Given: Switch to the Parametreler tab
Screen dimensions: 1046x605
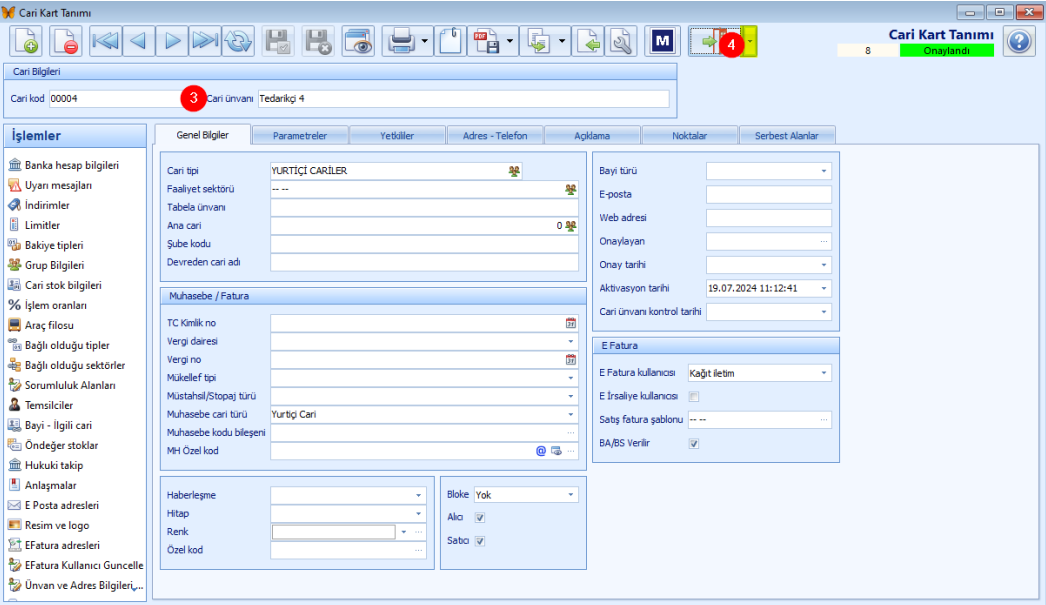Looking at the screenshot, I should 300,135.
